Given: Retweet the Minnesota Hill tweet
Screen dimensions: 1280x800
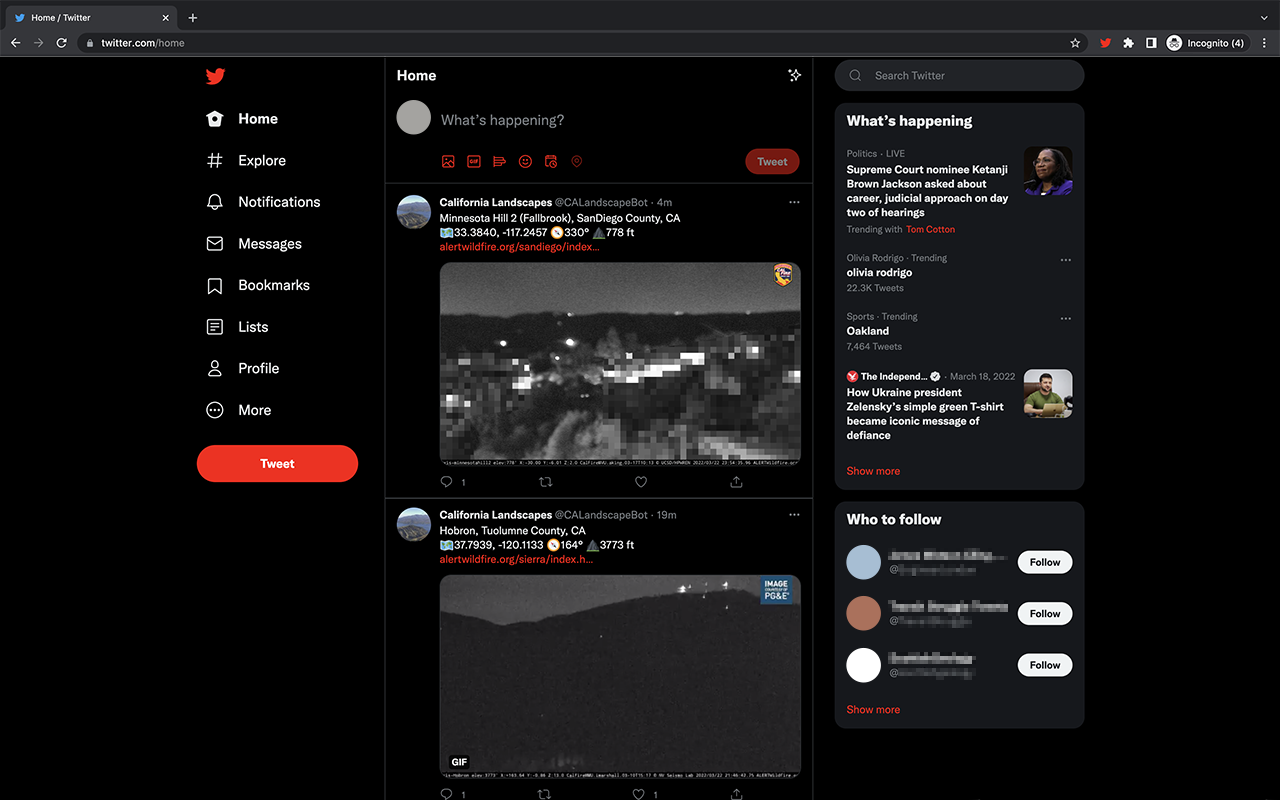Looking at the screenshot, I should (x=545, y=482).
